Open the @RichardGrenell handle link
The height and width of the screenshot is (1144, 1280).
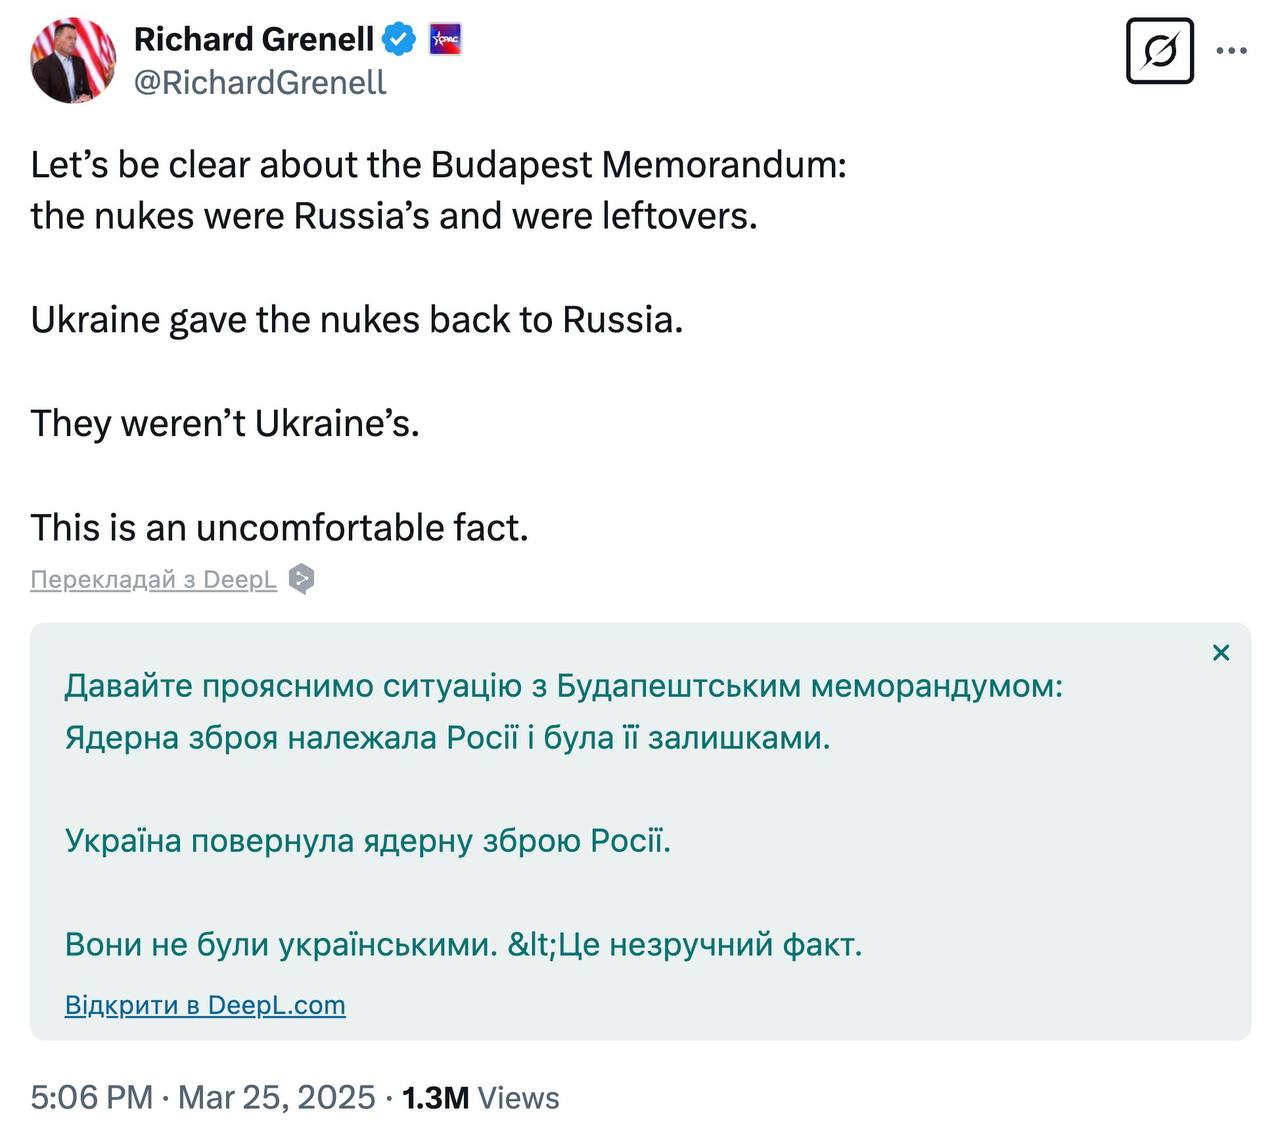[x=260, y=82]
